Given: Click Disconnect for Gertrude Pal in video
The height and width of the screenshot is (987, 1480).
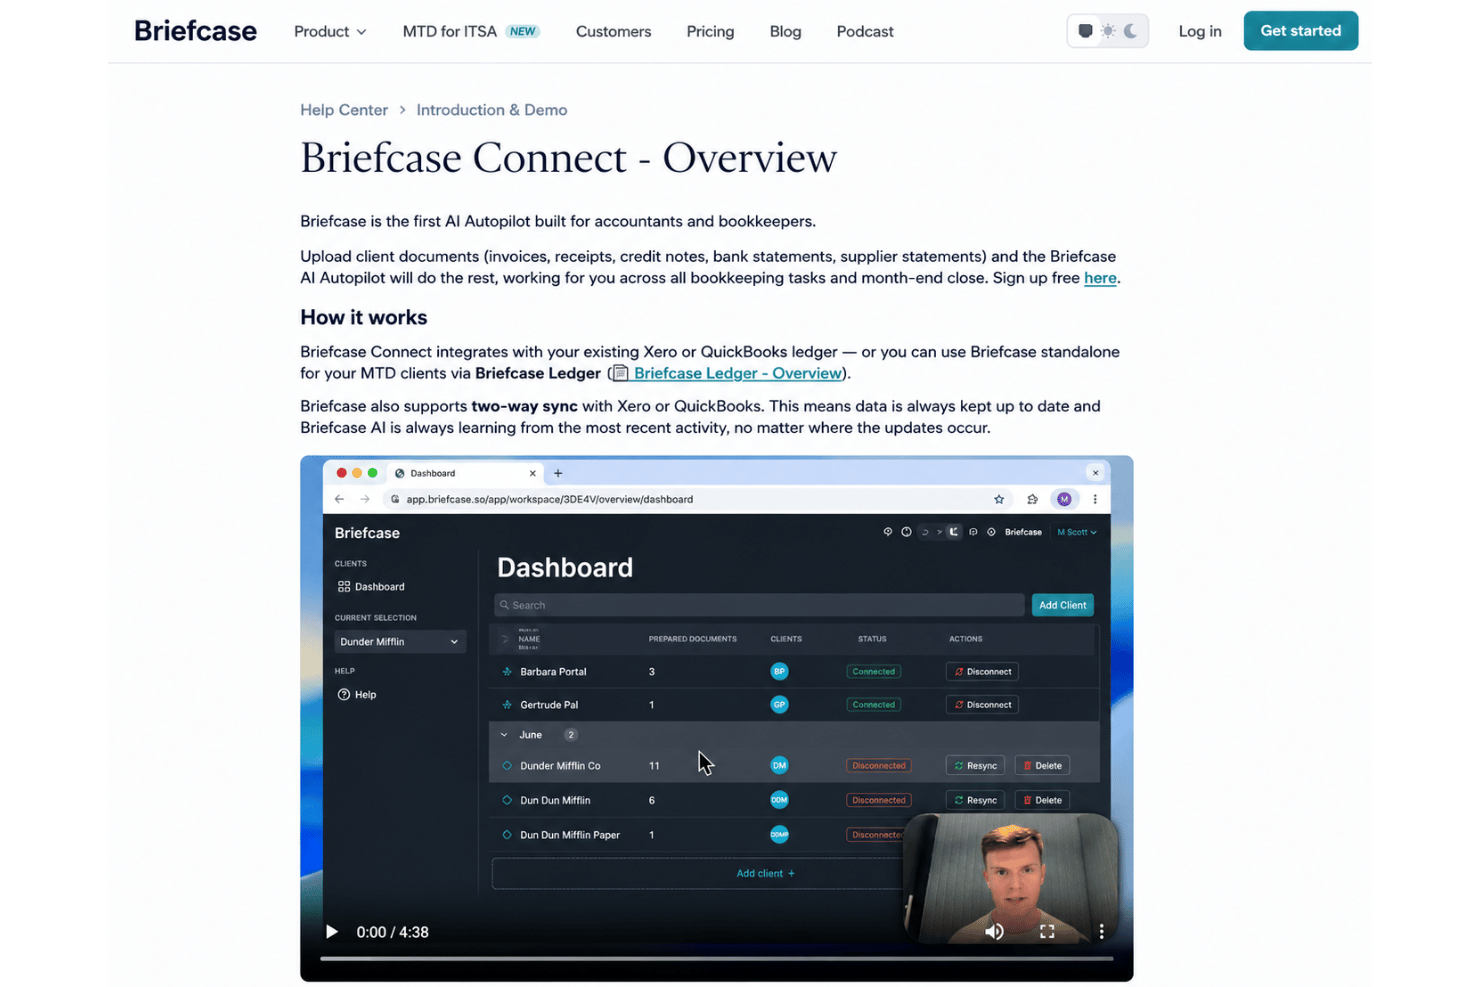Looking at the screenshot, I should (982, 705).
